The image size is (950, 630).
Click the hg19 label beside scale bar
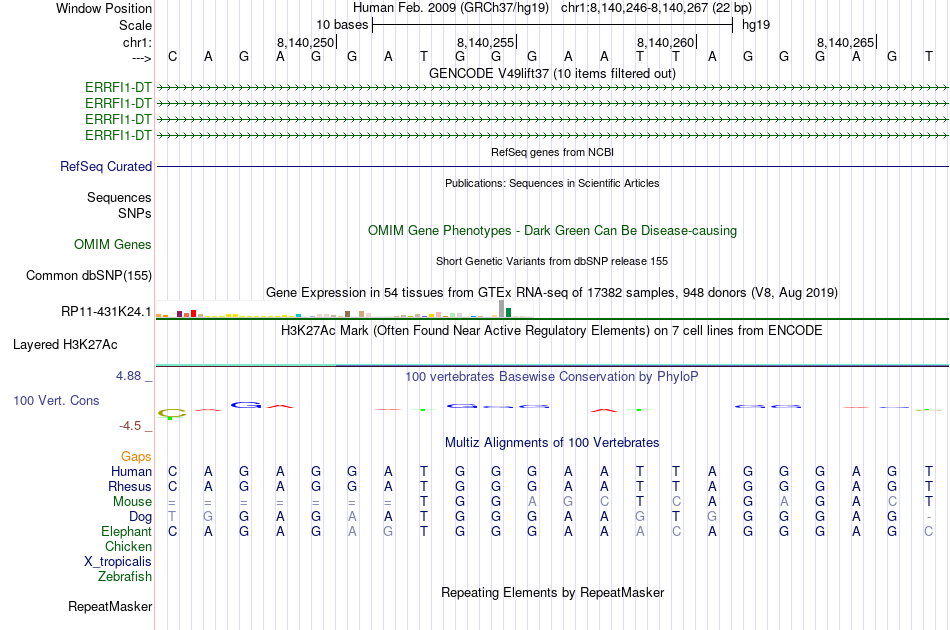click(x=756, y=25)
